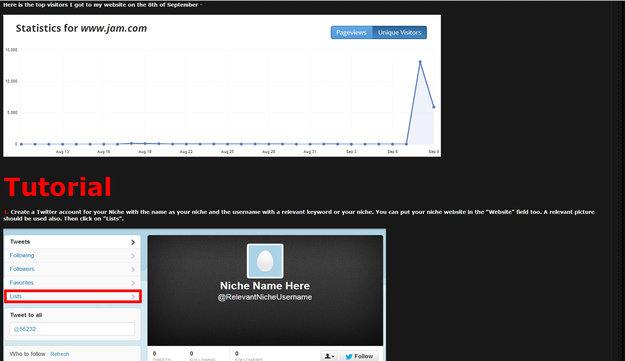Screen dimensions: 625x361
Task: Click the last data point on Sep 9
Action: click(x=434, y=107)
